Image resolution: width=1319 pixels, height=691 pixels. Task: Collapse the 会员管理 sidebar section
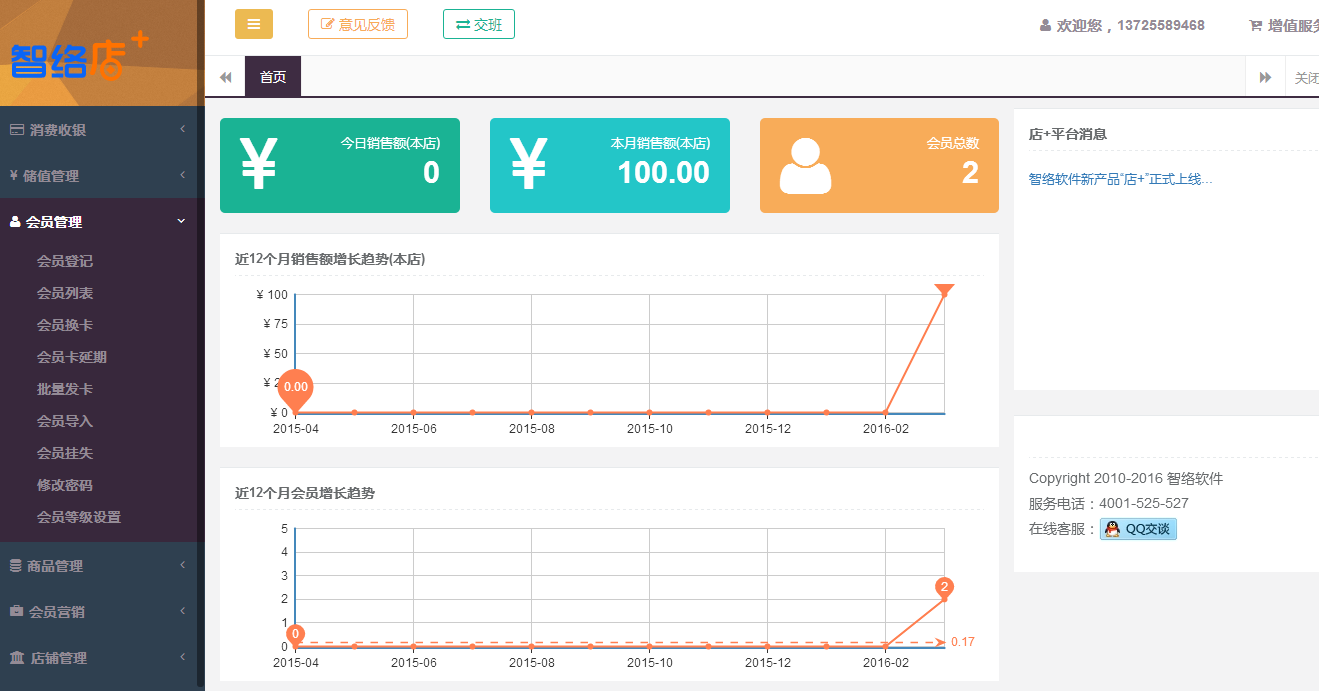click(x=100, y=222)
